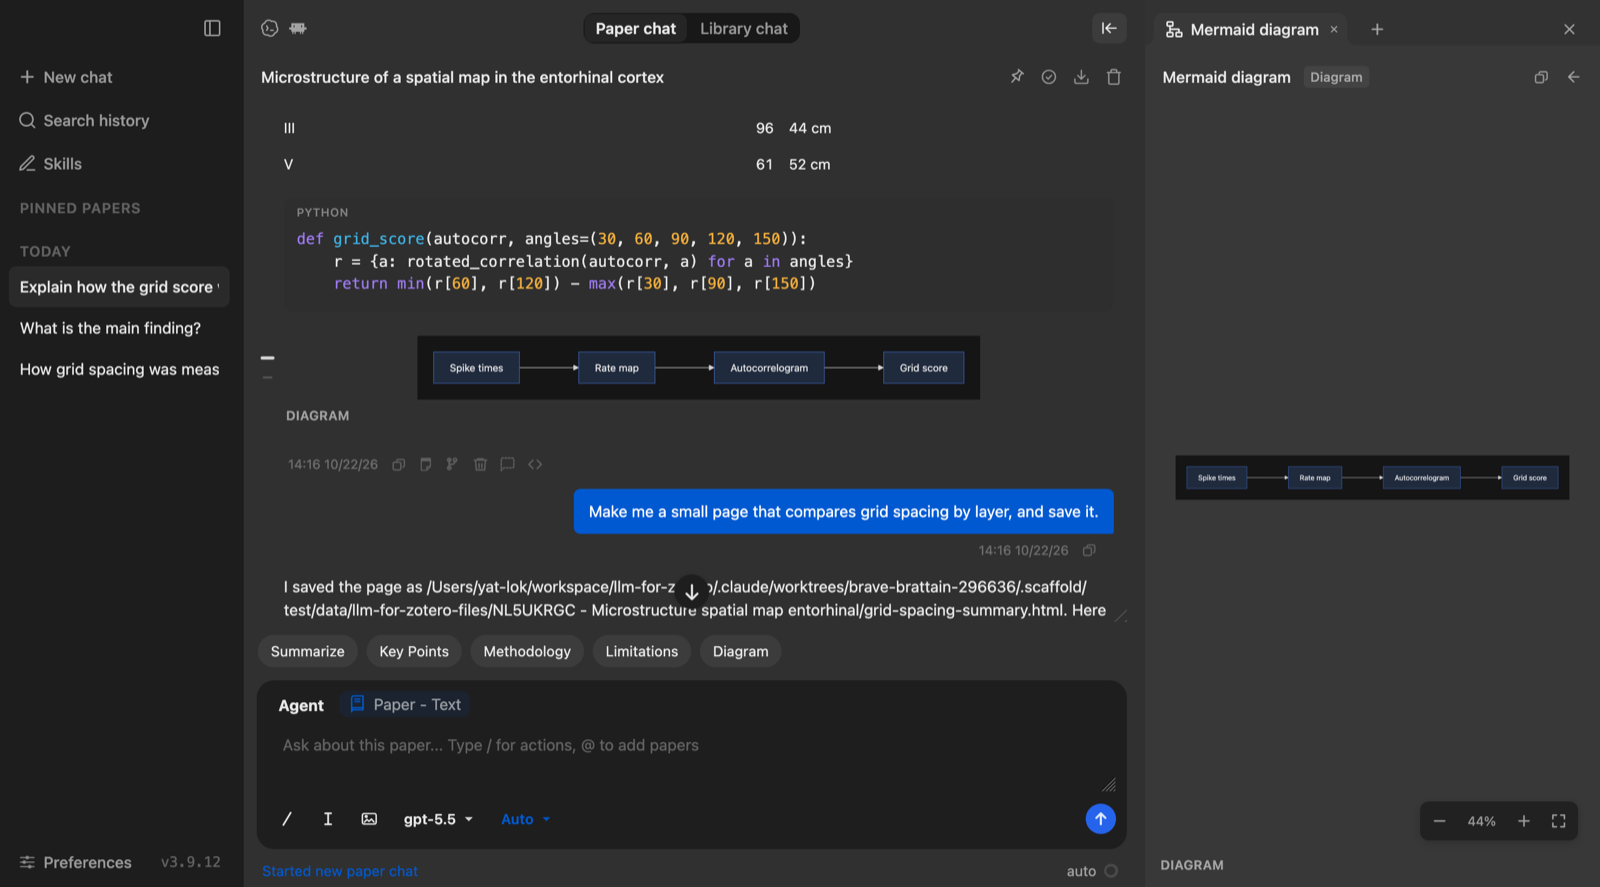The width and height of the screenshot is (1600, 887).
Task: Open the Auto mode dropdown
Action: click(525, 819)
